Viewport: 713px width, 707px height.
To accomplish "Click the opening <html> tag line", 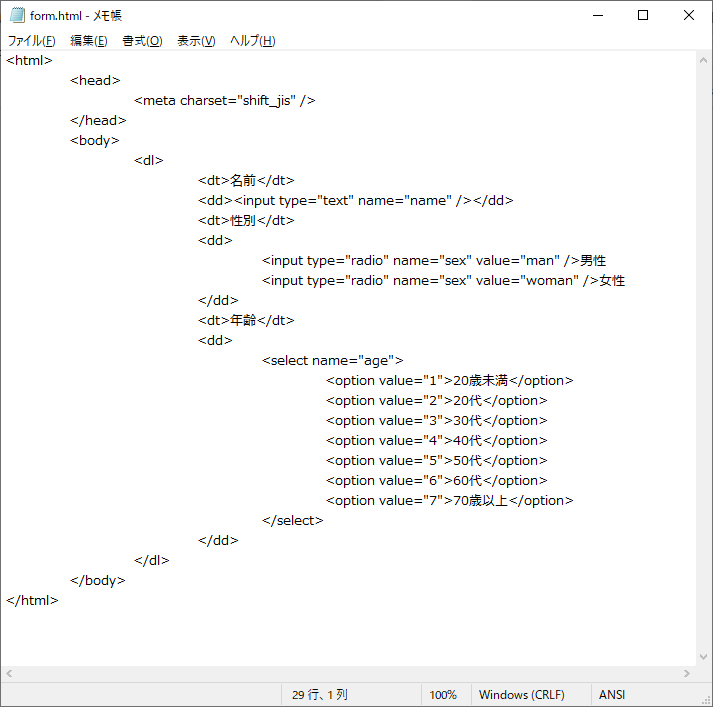I will click(x=29, y=60).
